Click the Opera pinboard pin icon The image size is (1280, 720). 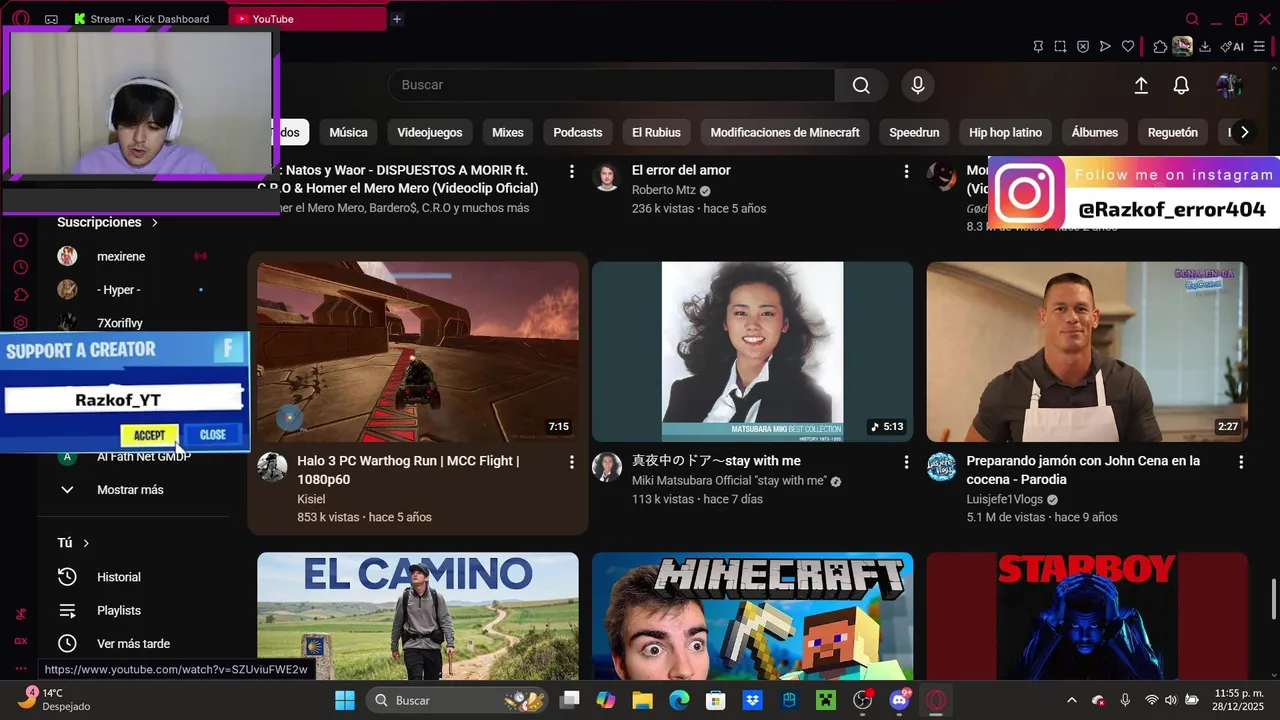coord(1038,46)
